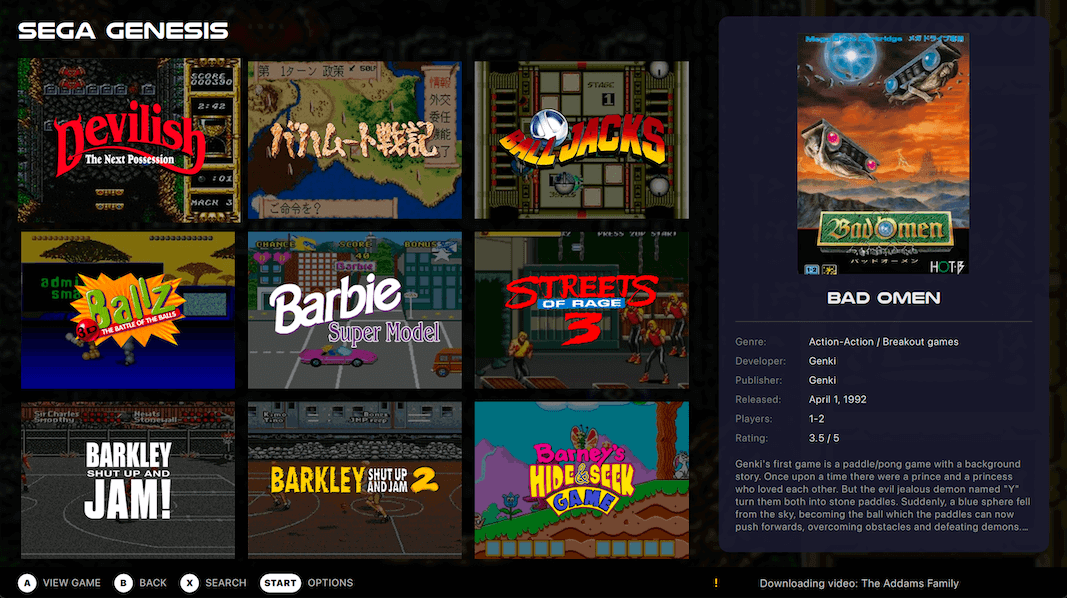Select the Japanese title game with map
The image size is (1067, 598).
355,139
